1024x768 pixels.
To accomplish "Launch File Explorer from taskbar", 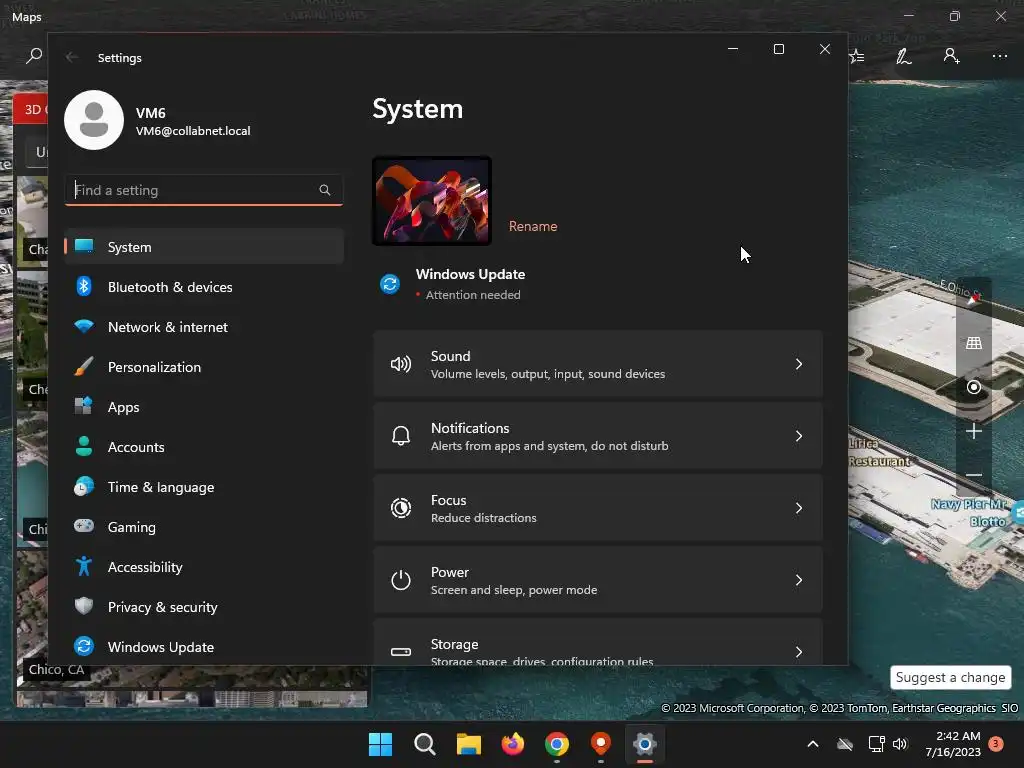I will pos(469,744).
